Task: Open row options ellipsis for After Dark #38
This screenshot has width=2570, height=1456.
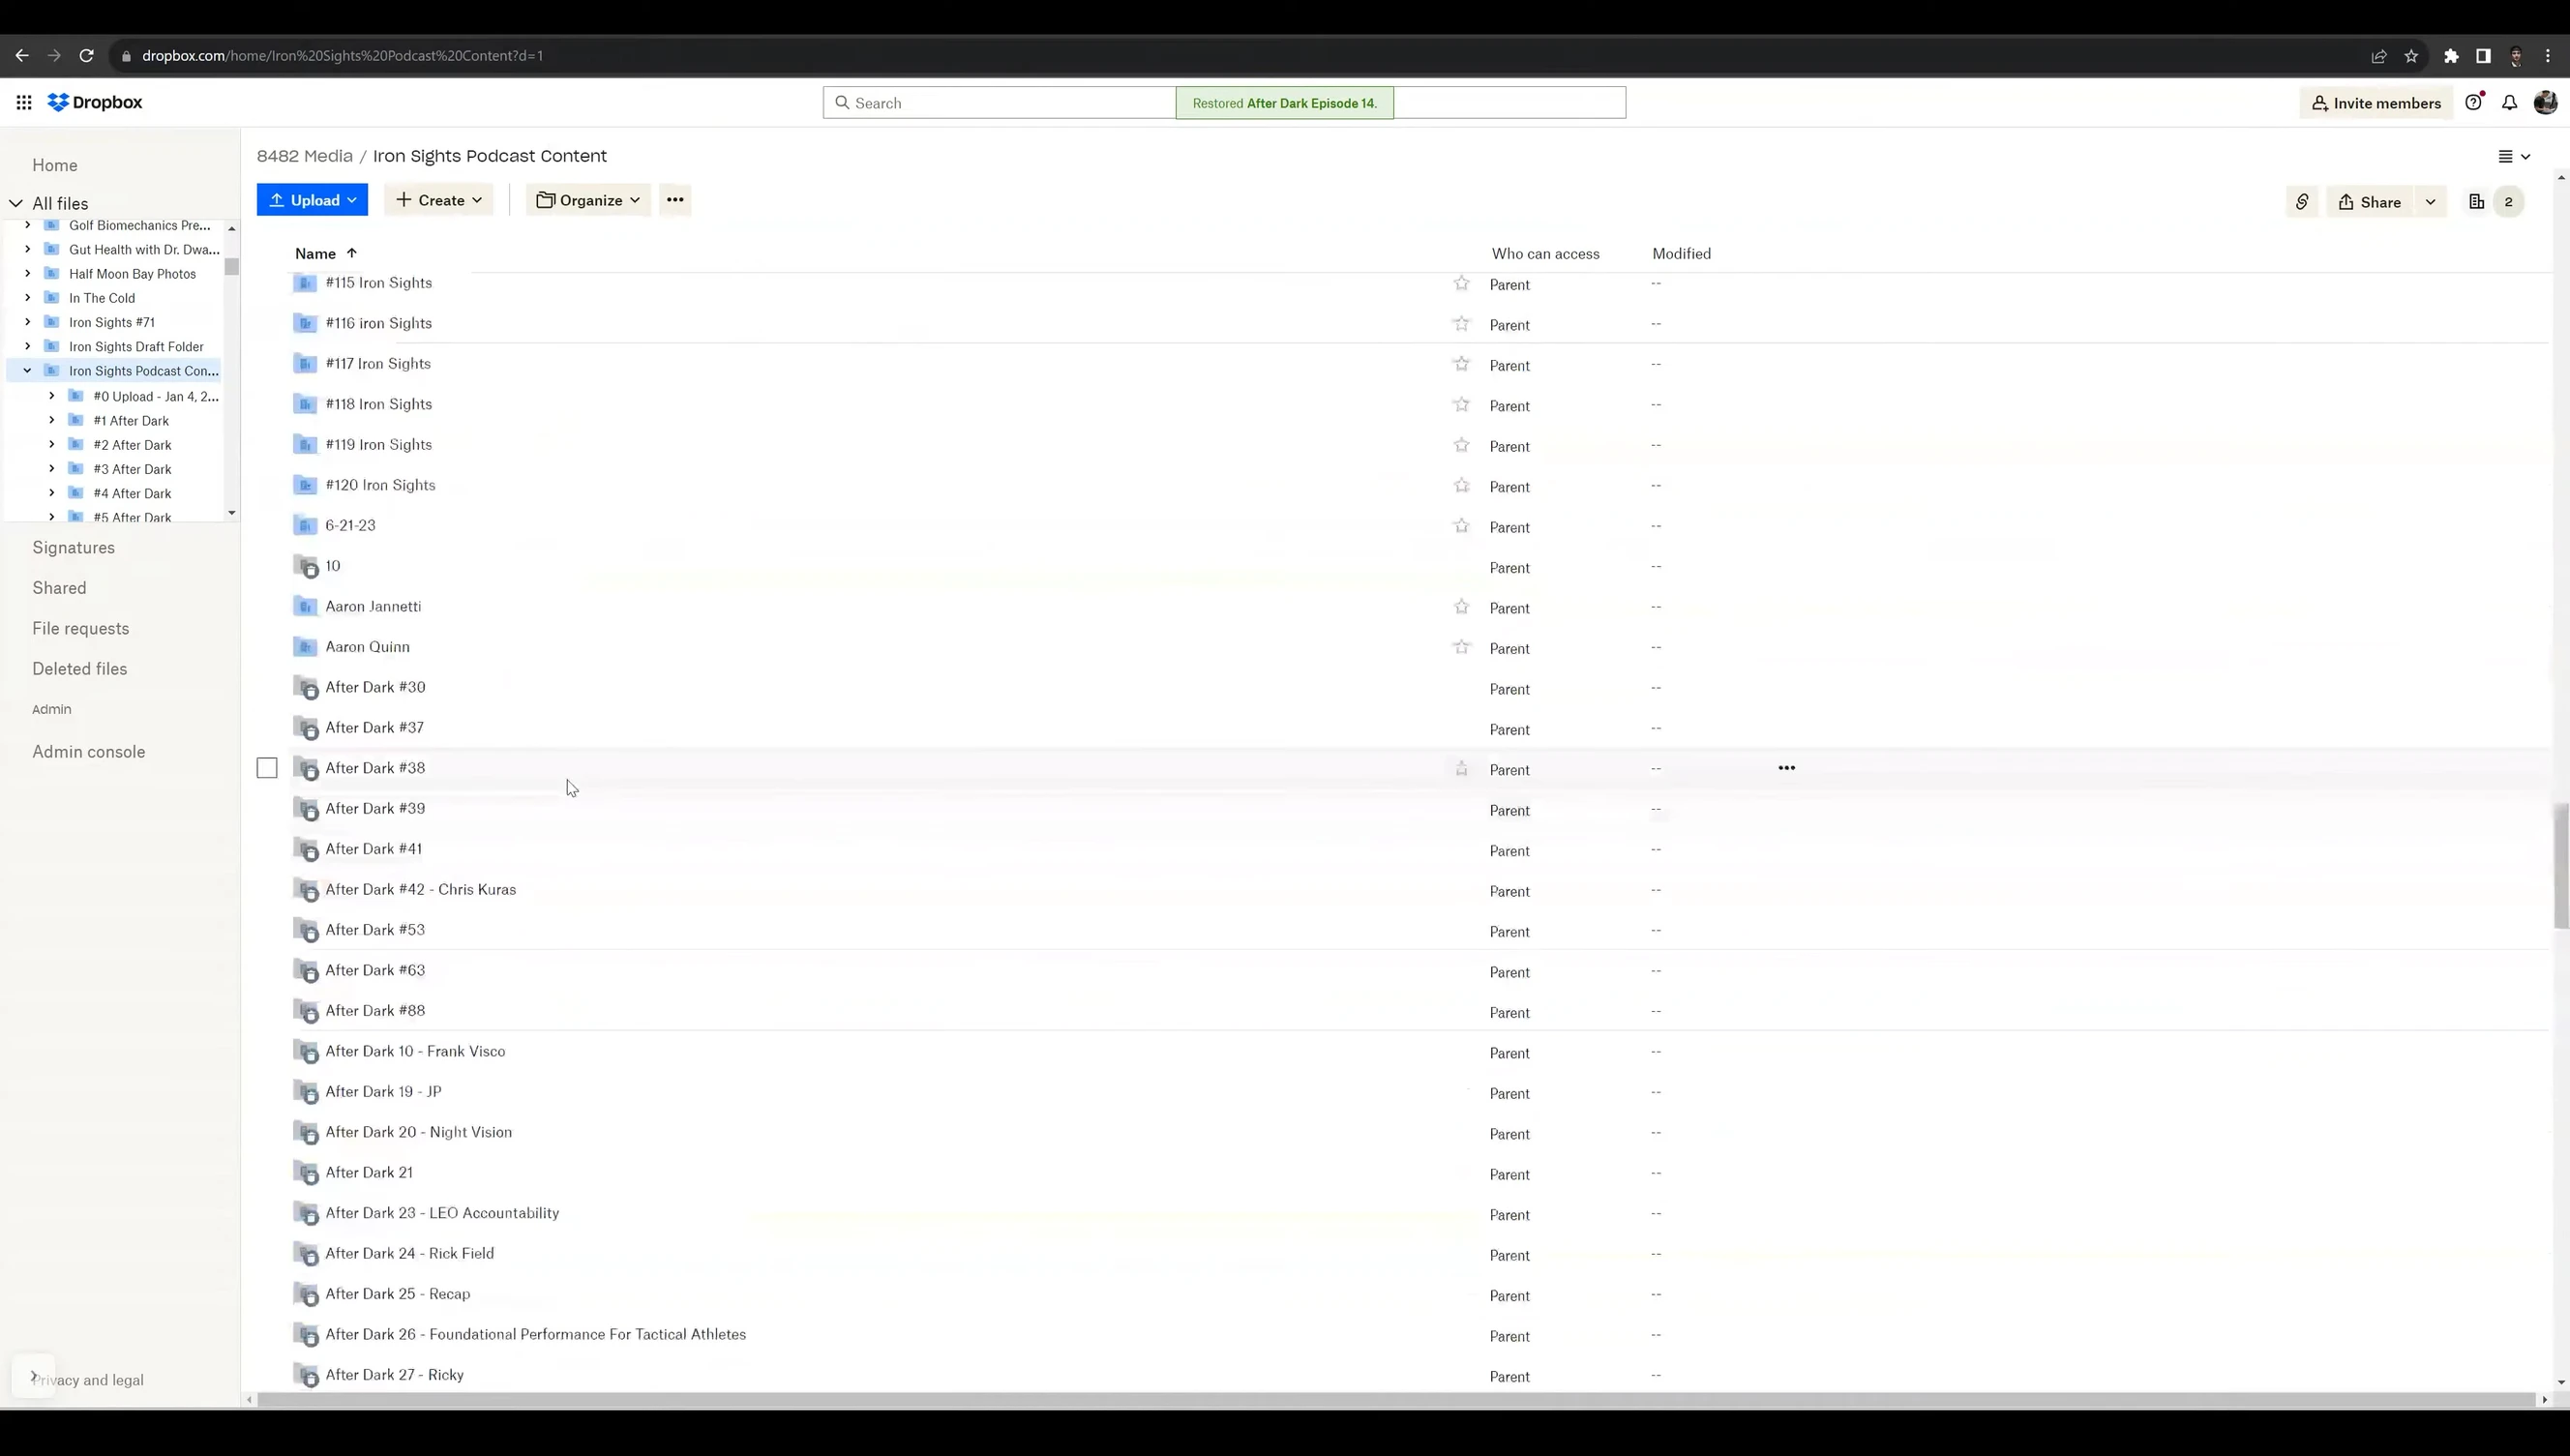Action: pyautogui.click(x=1786, y=768)
